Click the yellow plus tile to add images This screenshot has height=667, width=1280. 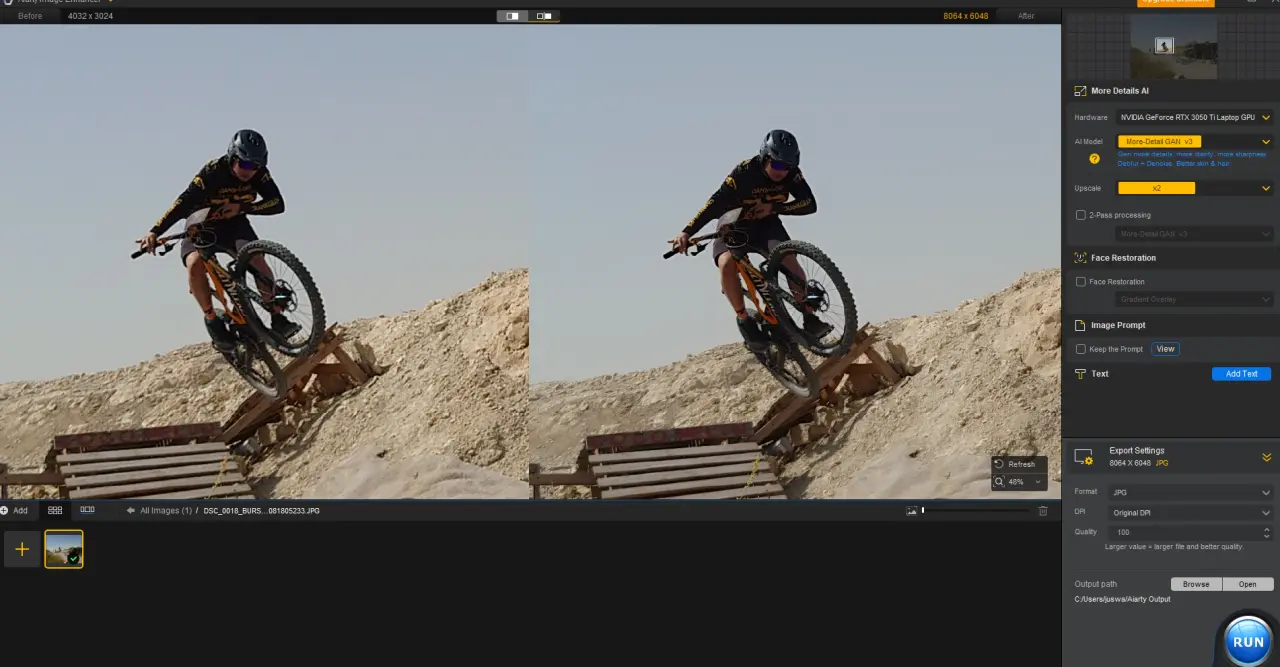click(x=22, y=549)
